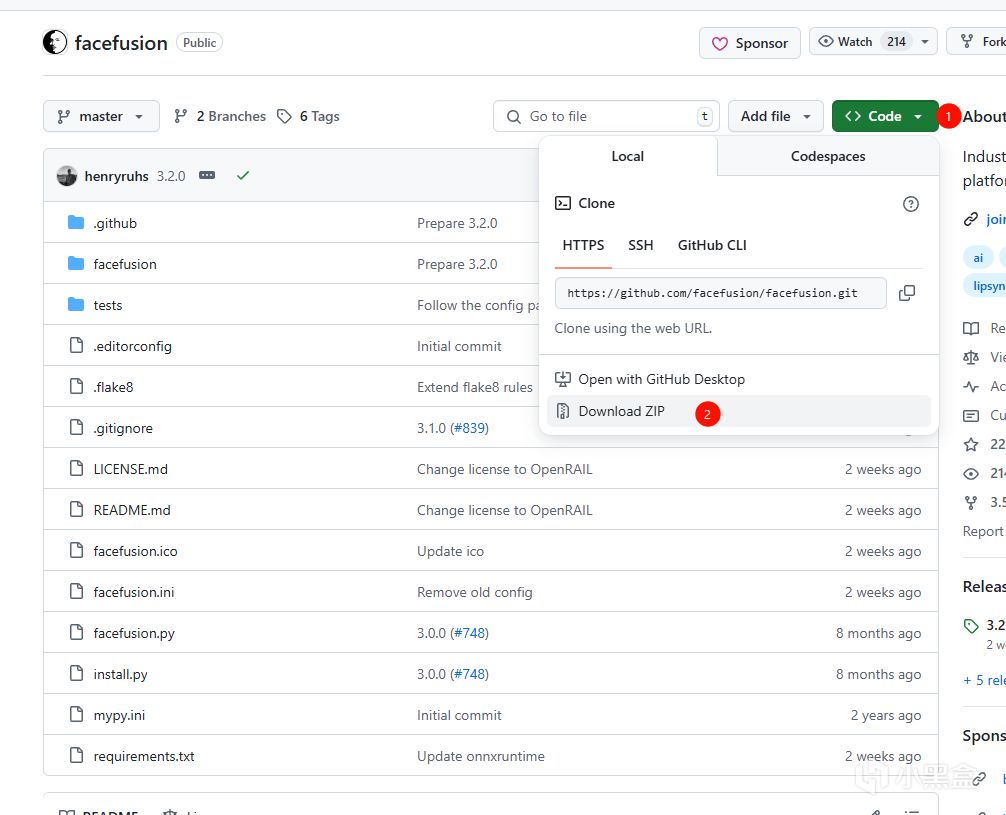Click the Download ZIP file icon
Image resolution: width=1006 pixels, height=815 pixels.
563,411
